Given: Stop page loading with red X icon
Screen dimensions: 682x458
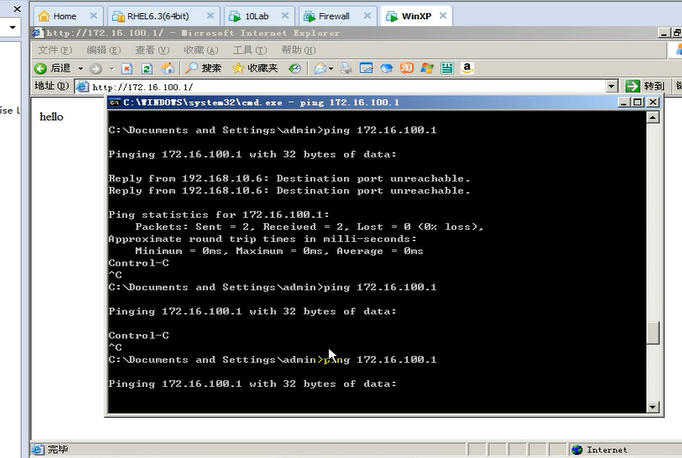Looking at the screenshot, I should [x=127, y=68].
